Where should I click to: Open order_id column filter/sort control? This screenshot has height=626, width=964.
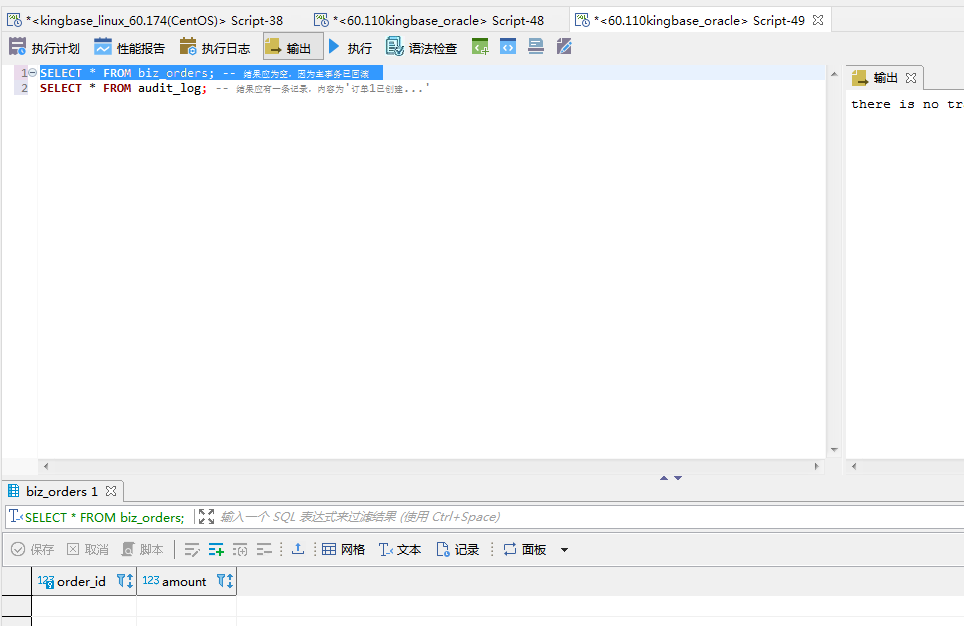point(124,581)
